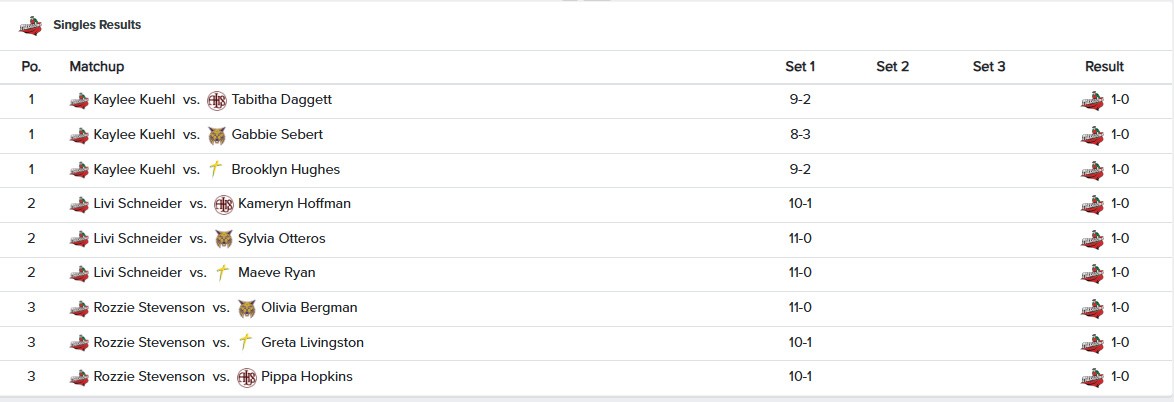Screen dimensions: 1174x402
Task: Click the winner logo in Pippa Hopkins row
Action: pos(1092,377)
